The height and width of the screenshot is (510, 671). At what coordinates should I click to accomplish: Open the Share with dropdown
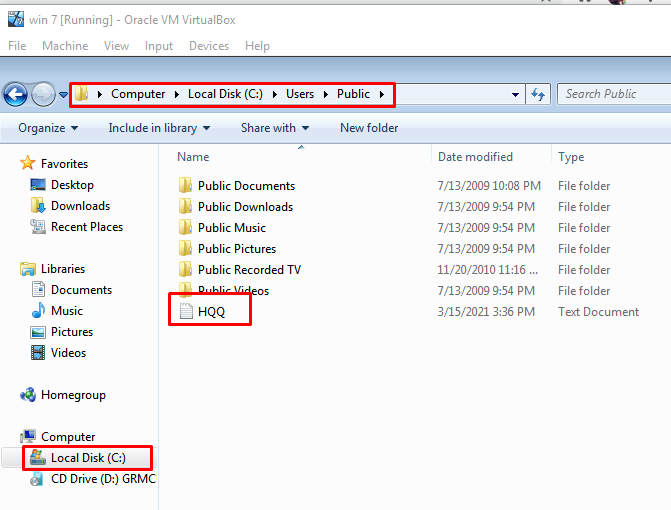[275, 128]
